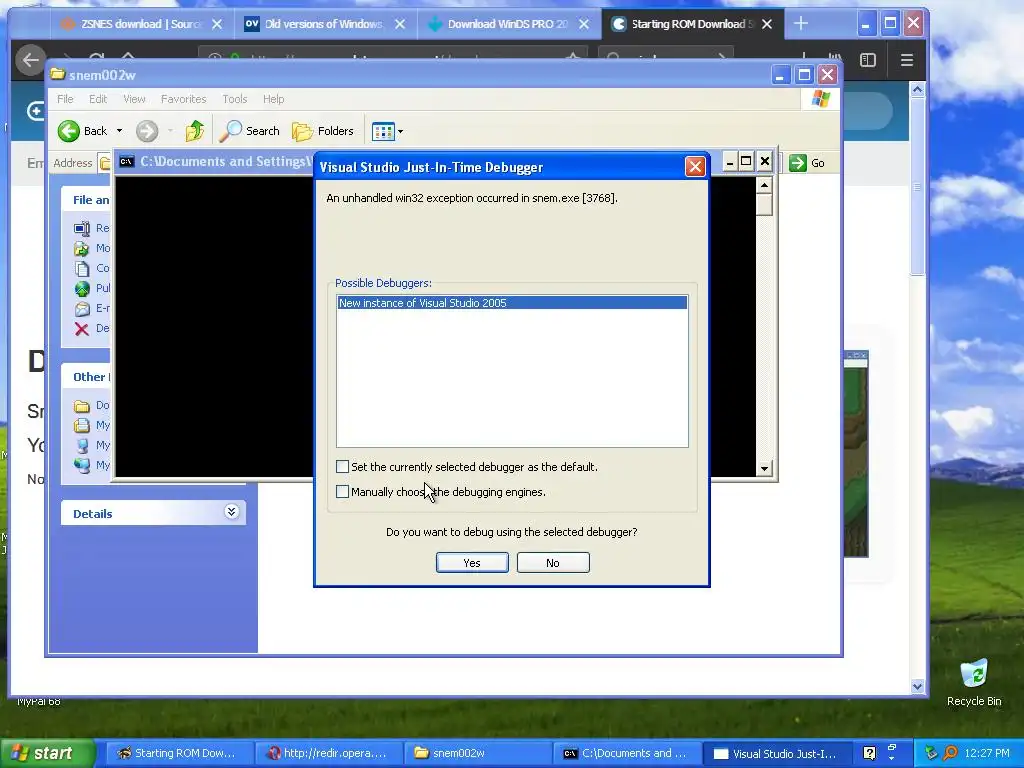Toggle the Folders pane in Explorer
Image resolution: width=1024 pixels, height=768 pixels.
(x=323, y=131)
